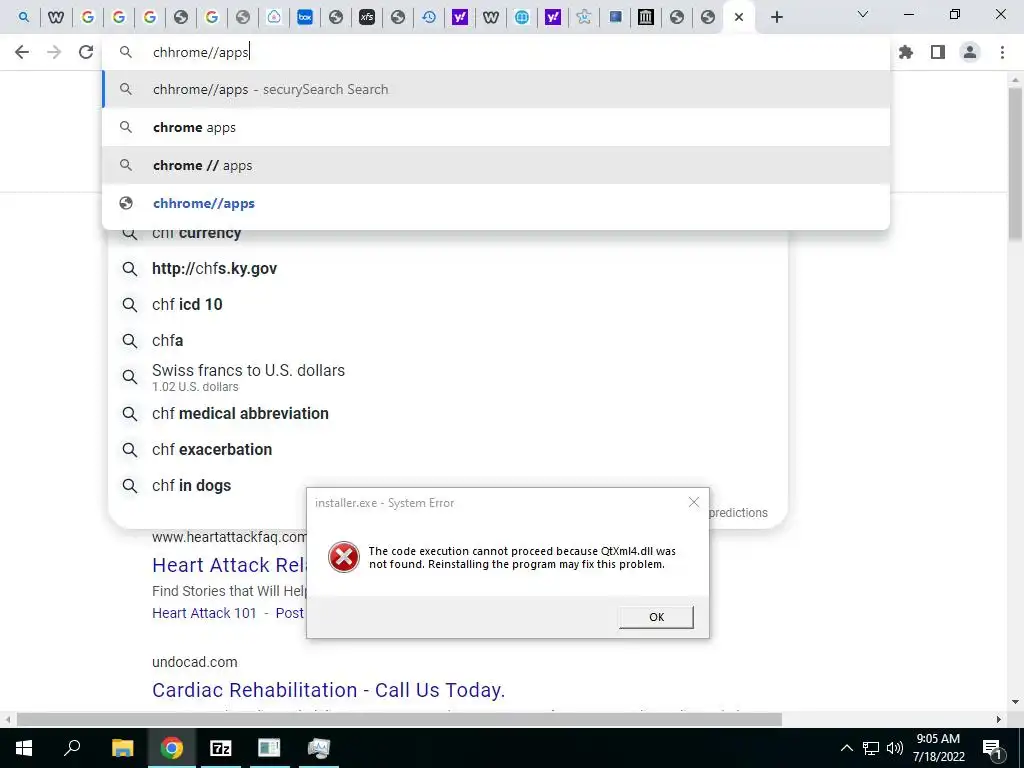Click the search icon next to 'chf in dogs'
Screen dimensions: 1024x768
[130, 486]
